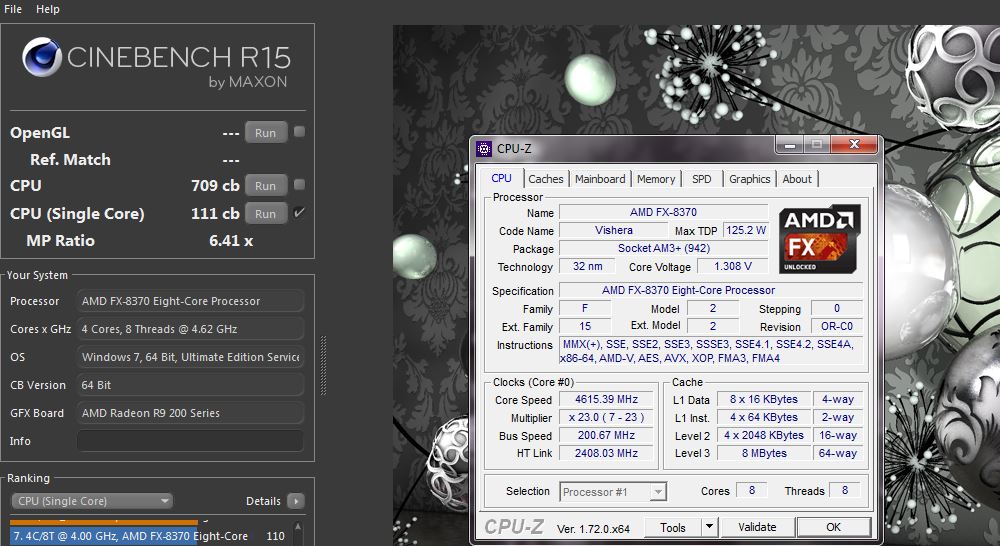Click the CB Version 64 Bit field
Screen dimensions: 1000x546
pyautogui.click(x=190, y=385)
